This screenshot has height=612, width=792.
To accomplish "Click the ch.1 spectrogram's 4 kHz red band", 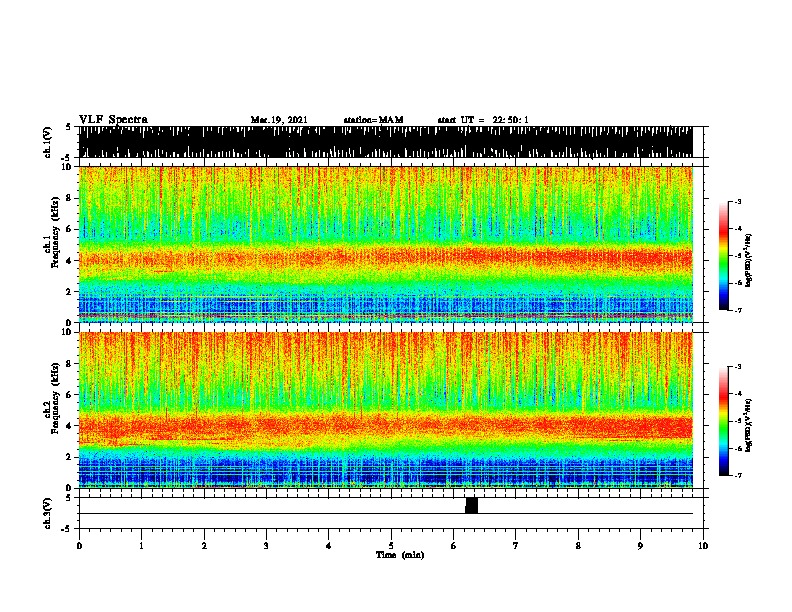I will pos(386,257).
